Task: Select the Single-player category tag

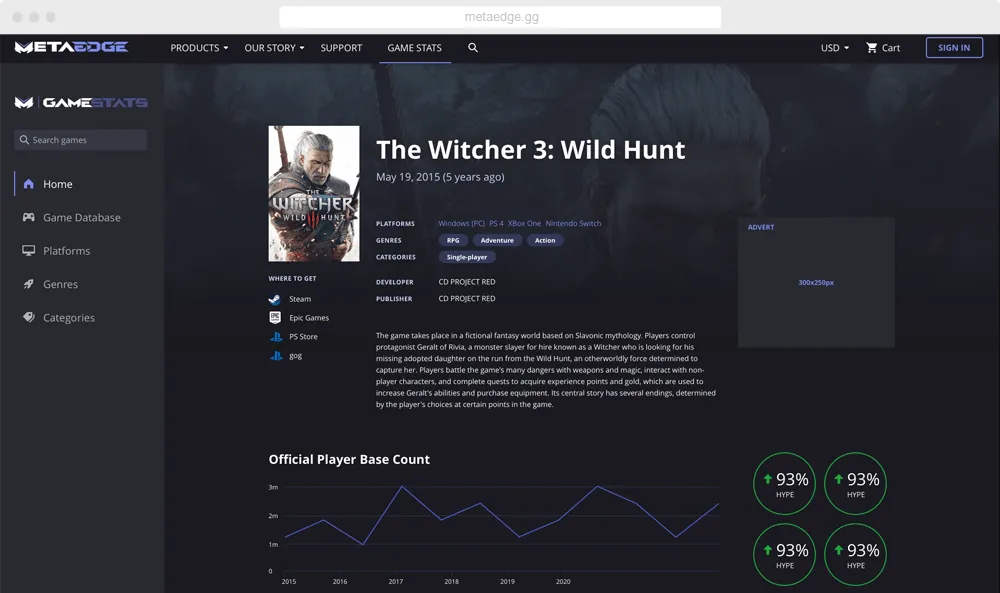Action: (x=467, y=257)
